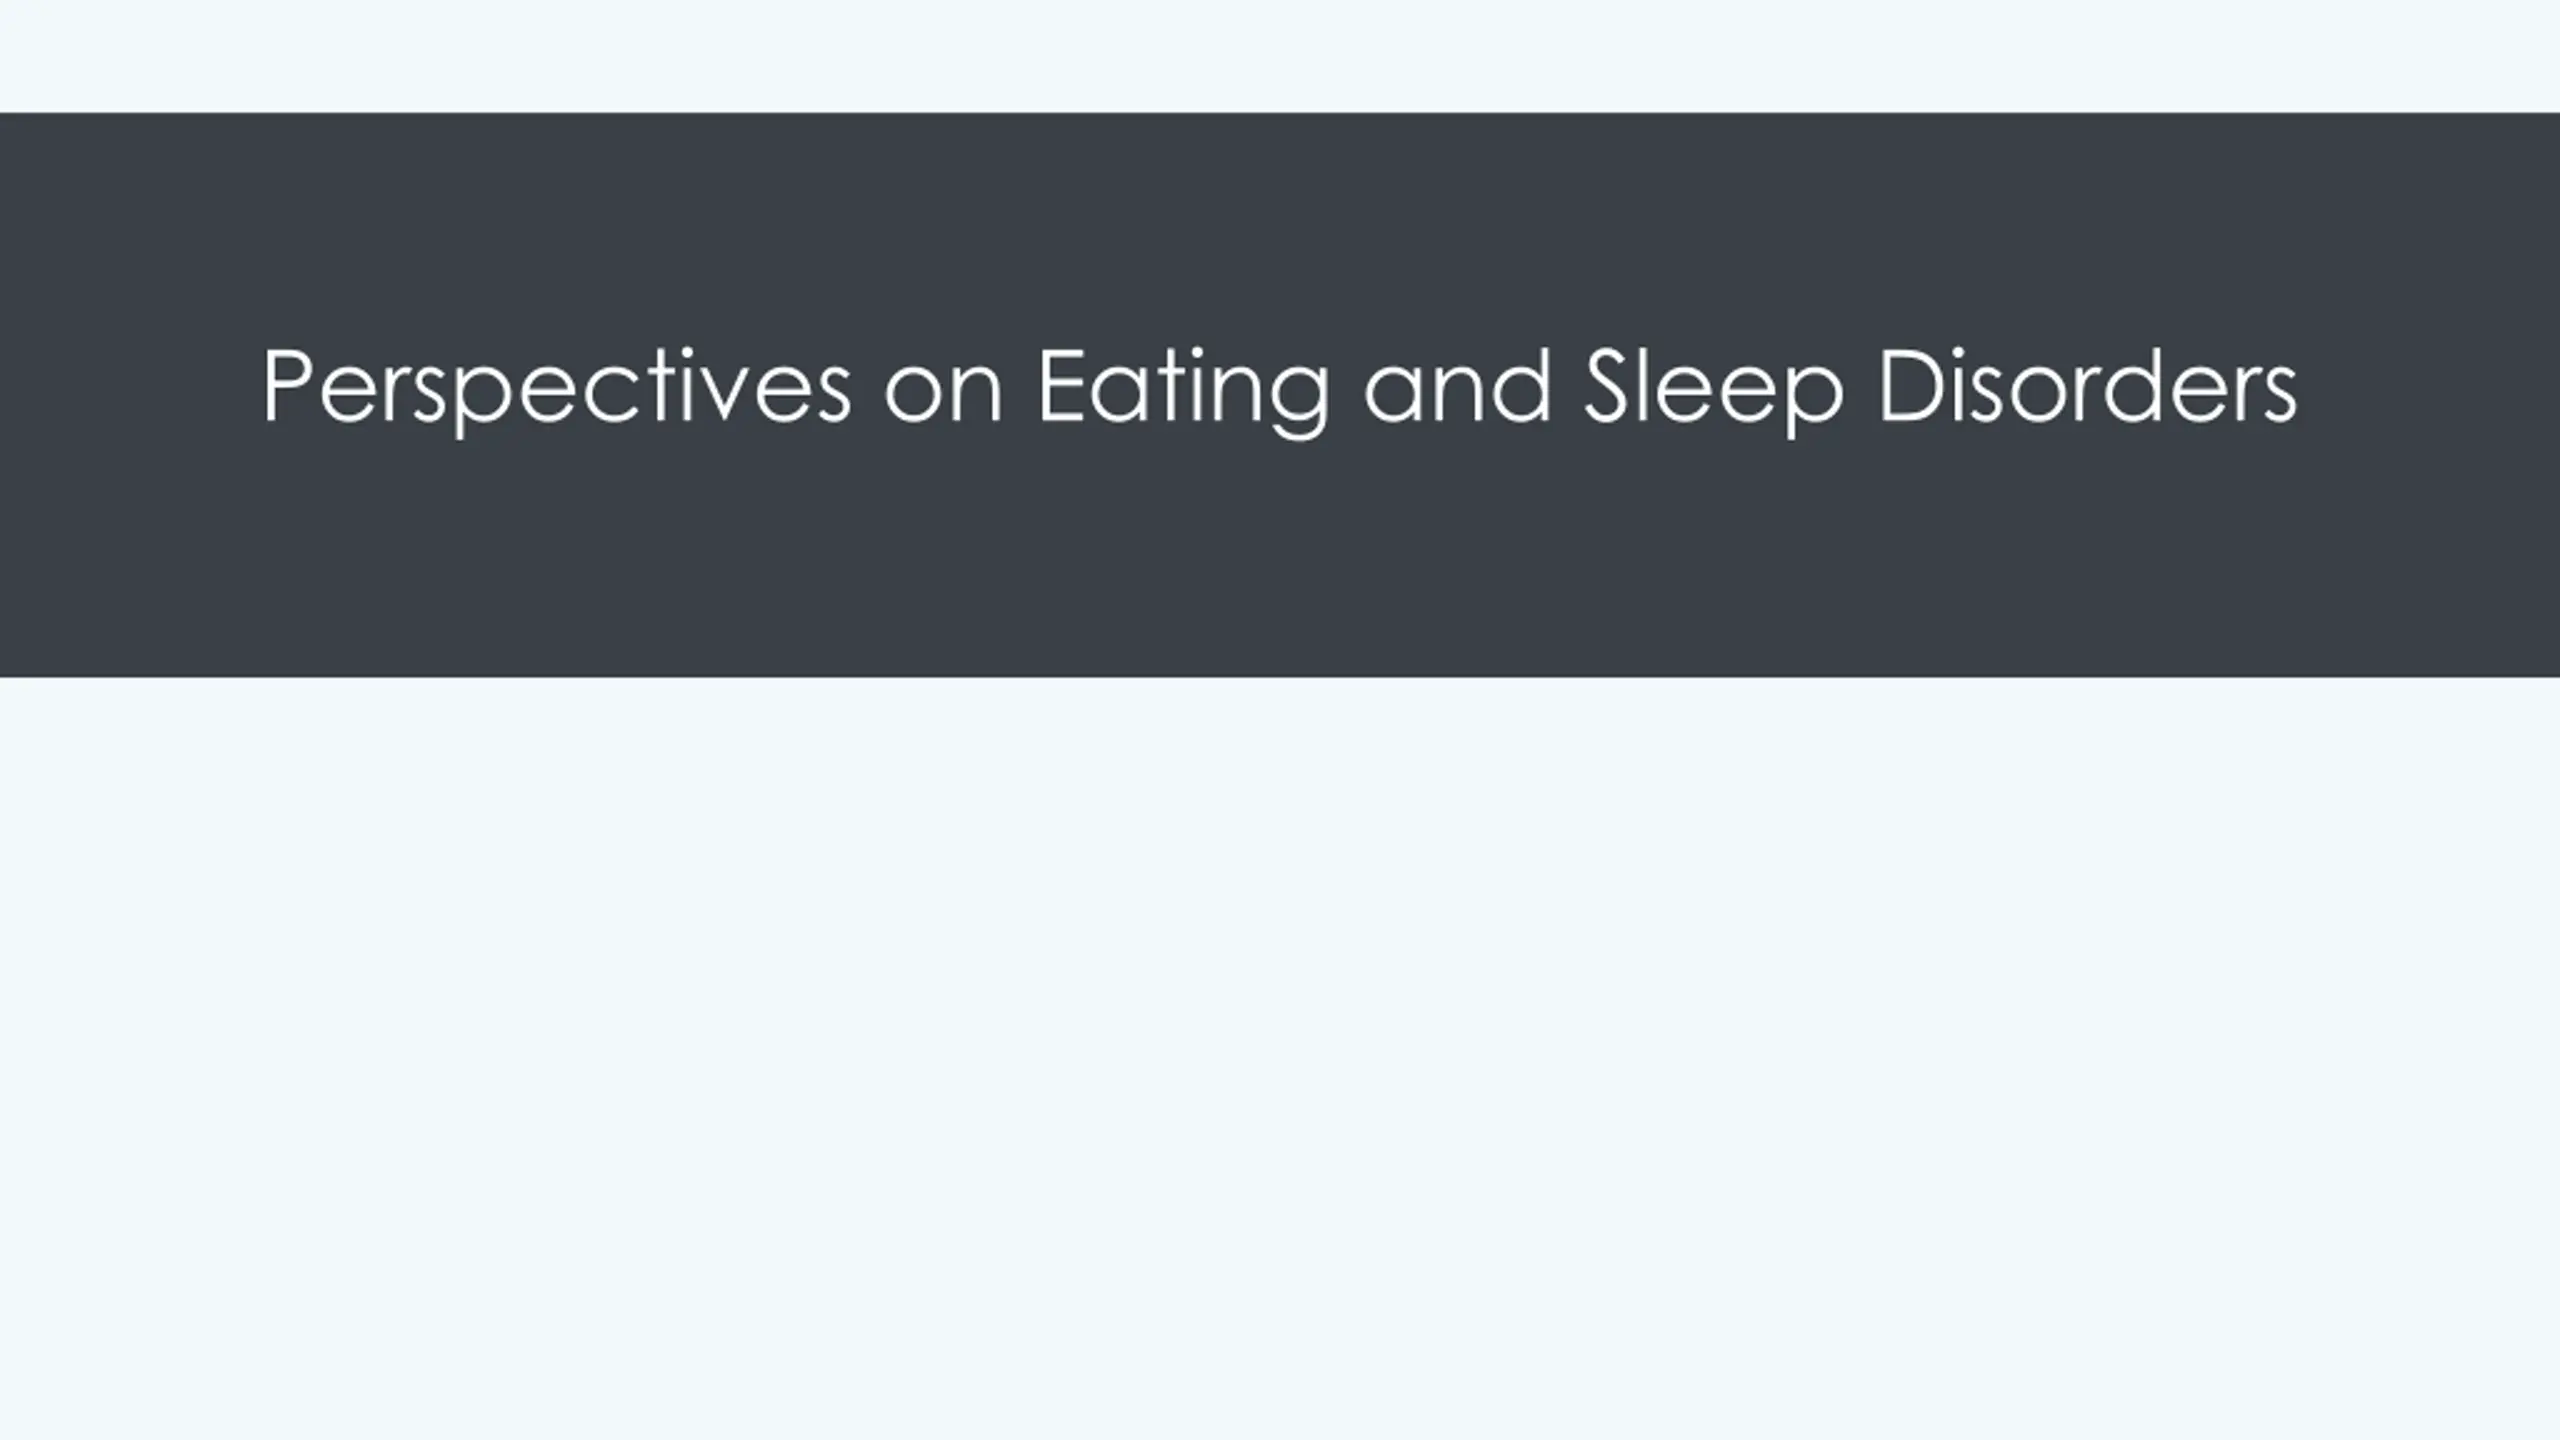Screen dimensions: 2560x1440
Task: Click the light strip above the dark banner
Action: pos(1280,56)
